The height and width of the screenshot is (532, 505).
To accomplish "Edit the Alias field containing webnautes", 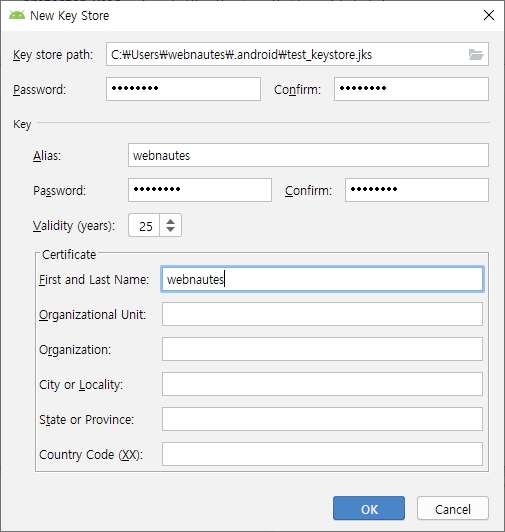I will pos(308,155).
